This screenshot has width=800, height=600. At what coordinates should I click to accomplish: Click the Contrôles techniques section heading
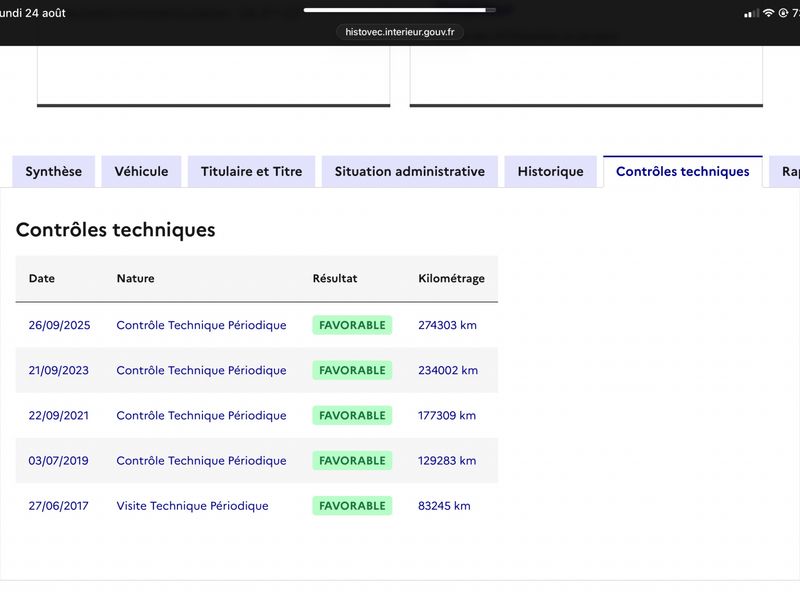click(115, 230)
